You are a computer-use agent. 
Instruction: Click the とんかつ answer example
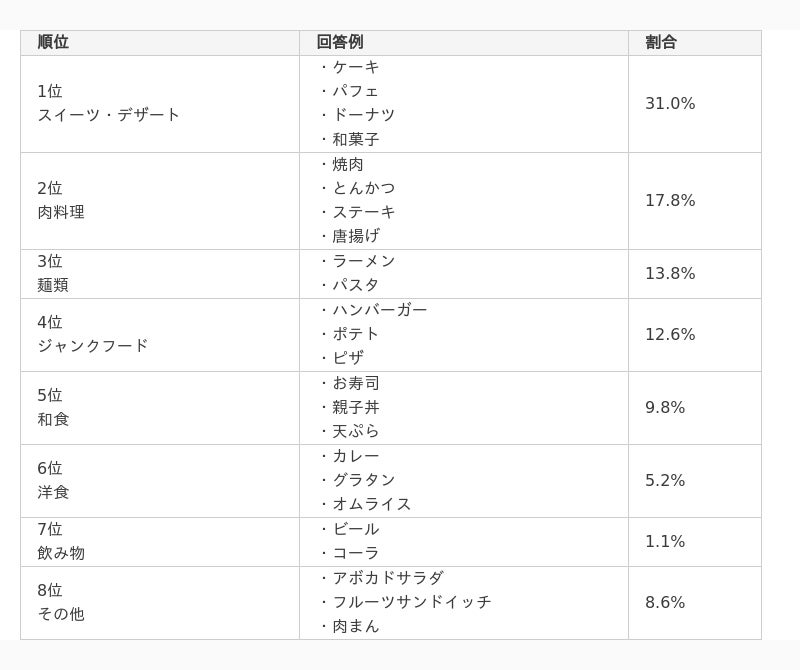pyautogui.click(x=364, y=188)
